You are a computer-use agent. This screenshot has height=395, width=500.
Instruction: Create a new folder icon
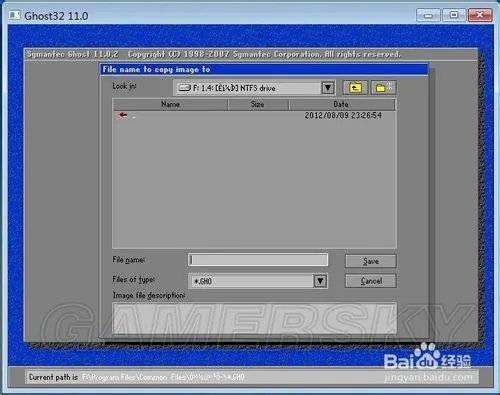383,88
